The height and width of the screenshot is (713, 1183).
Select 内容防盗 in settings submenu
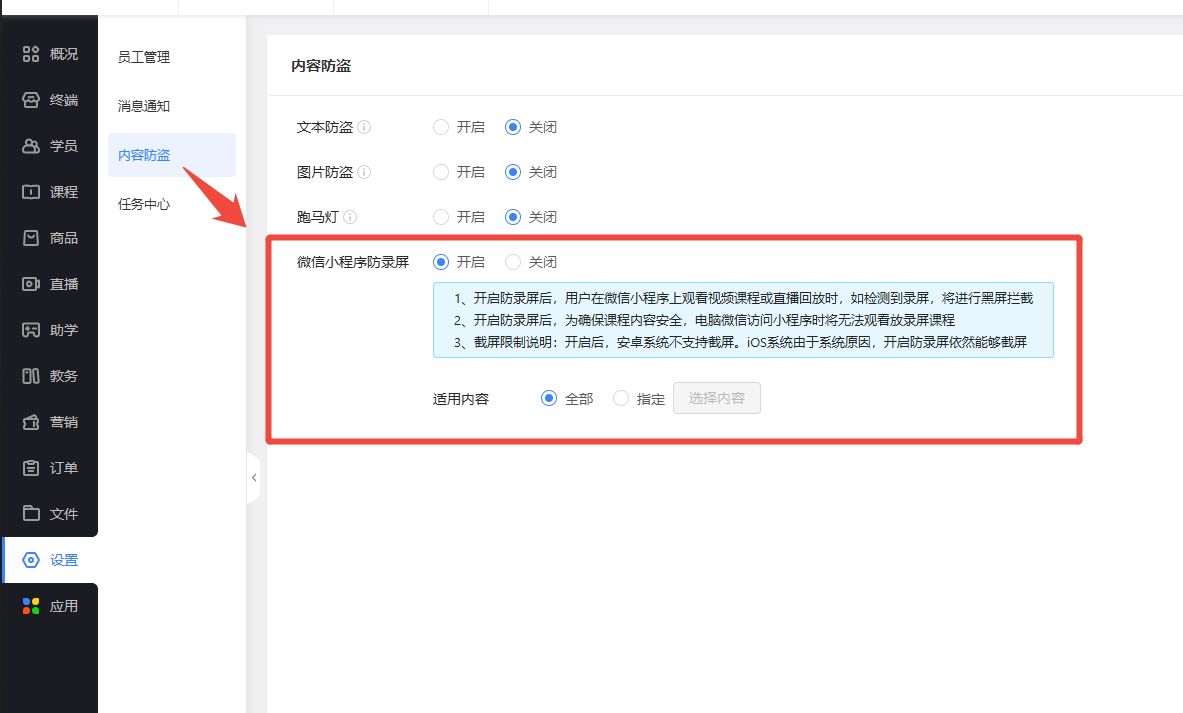[172, 155]
